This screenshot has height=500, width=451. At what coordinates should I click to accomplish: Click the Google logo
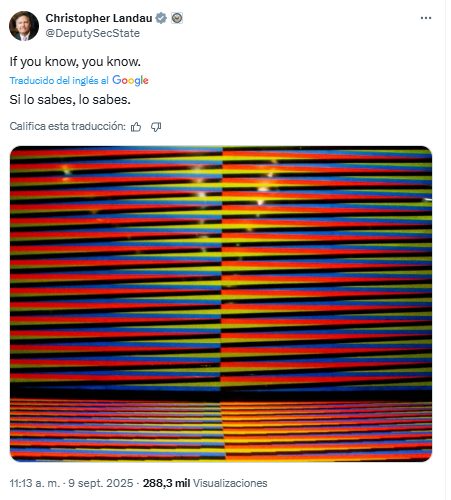130,80
